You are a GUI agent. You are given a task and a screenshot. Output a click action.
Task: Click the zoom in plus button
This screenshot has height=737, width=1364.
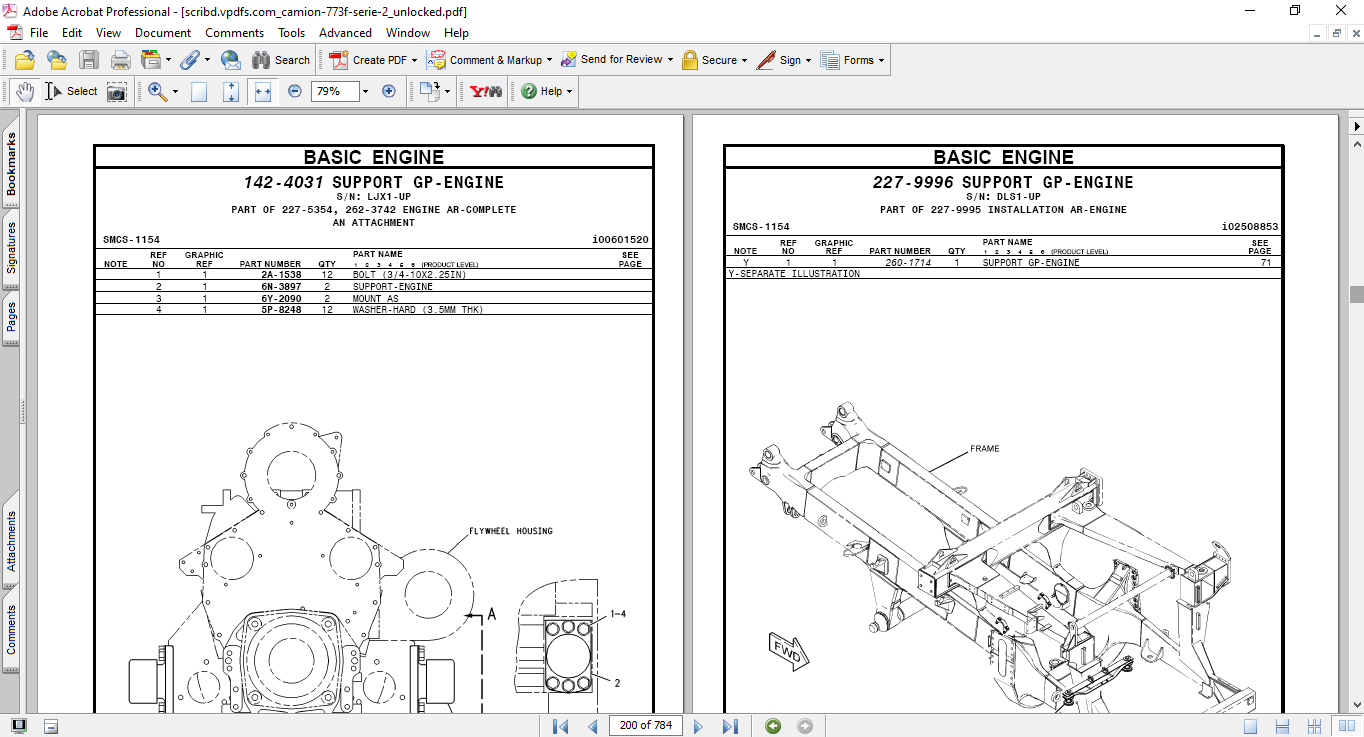[x=389, y=91]
